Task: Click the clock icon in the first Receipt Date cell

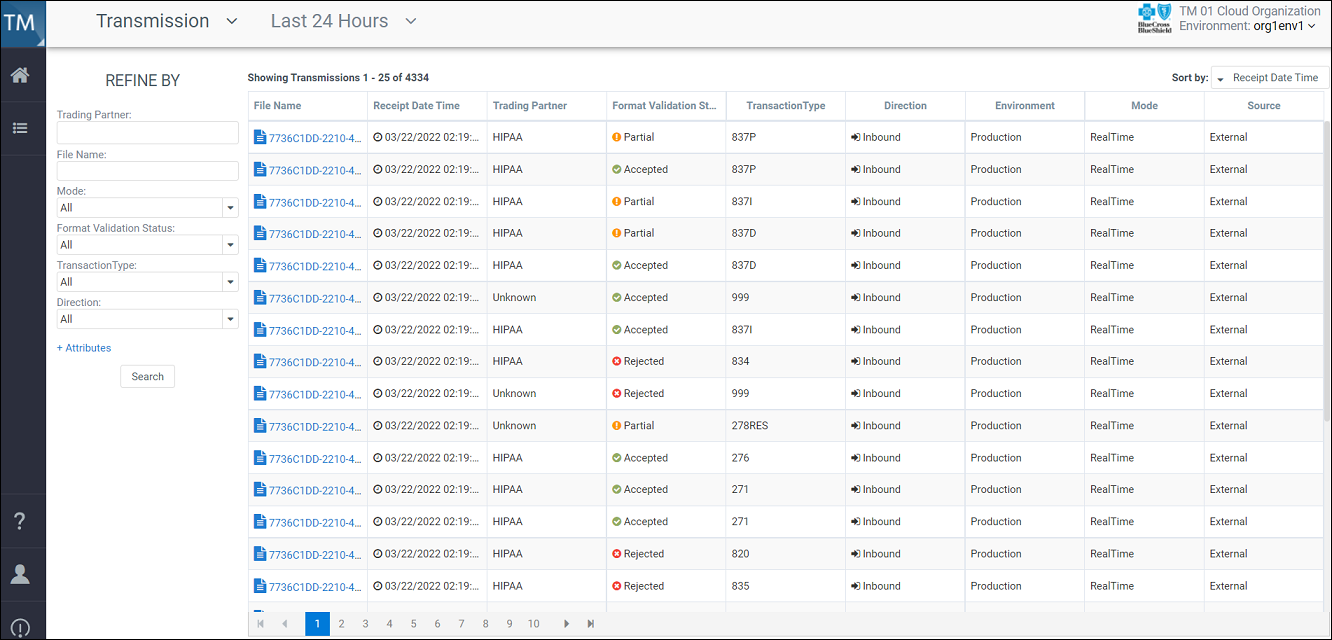Action: coord(377,137)
